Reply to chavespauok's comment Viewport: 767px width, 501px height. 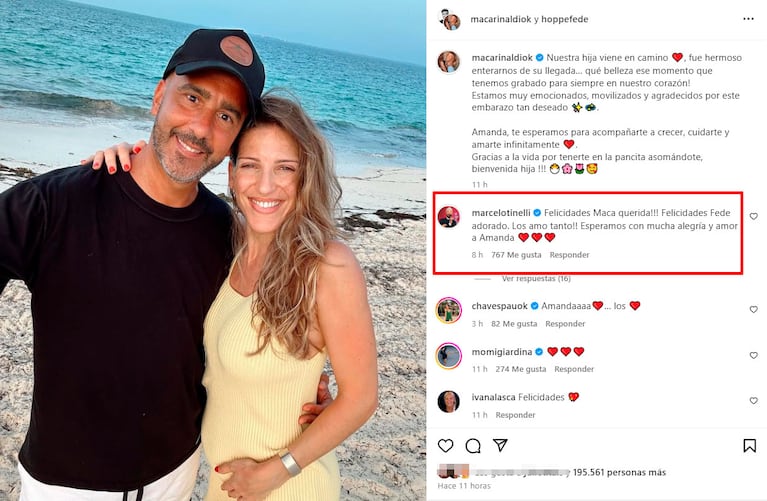(x=565, y=324)
